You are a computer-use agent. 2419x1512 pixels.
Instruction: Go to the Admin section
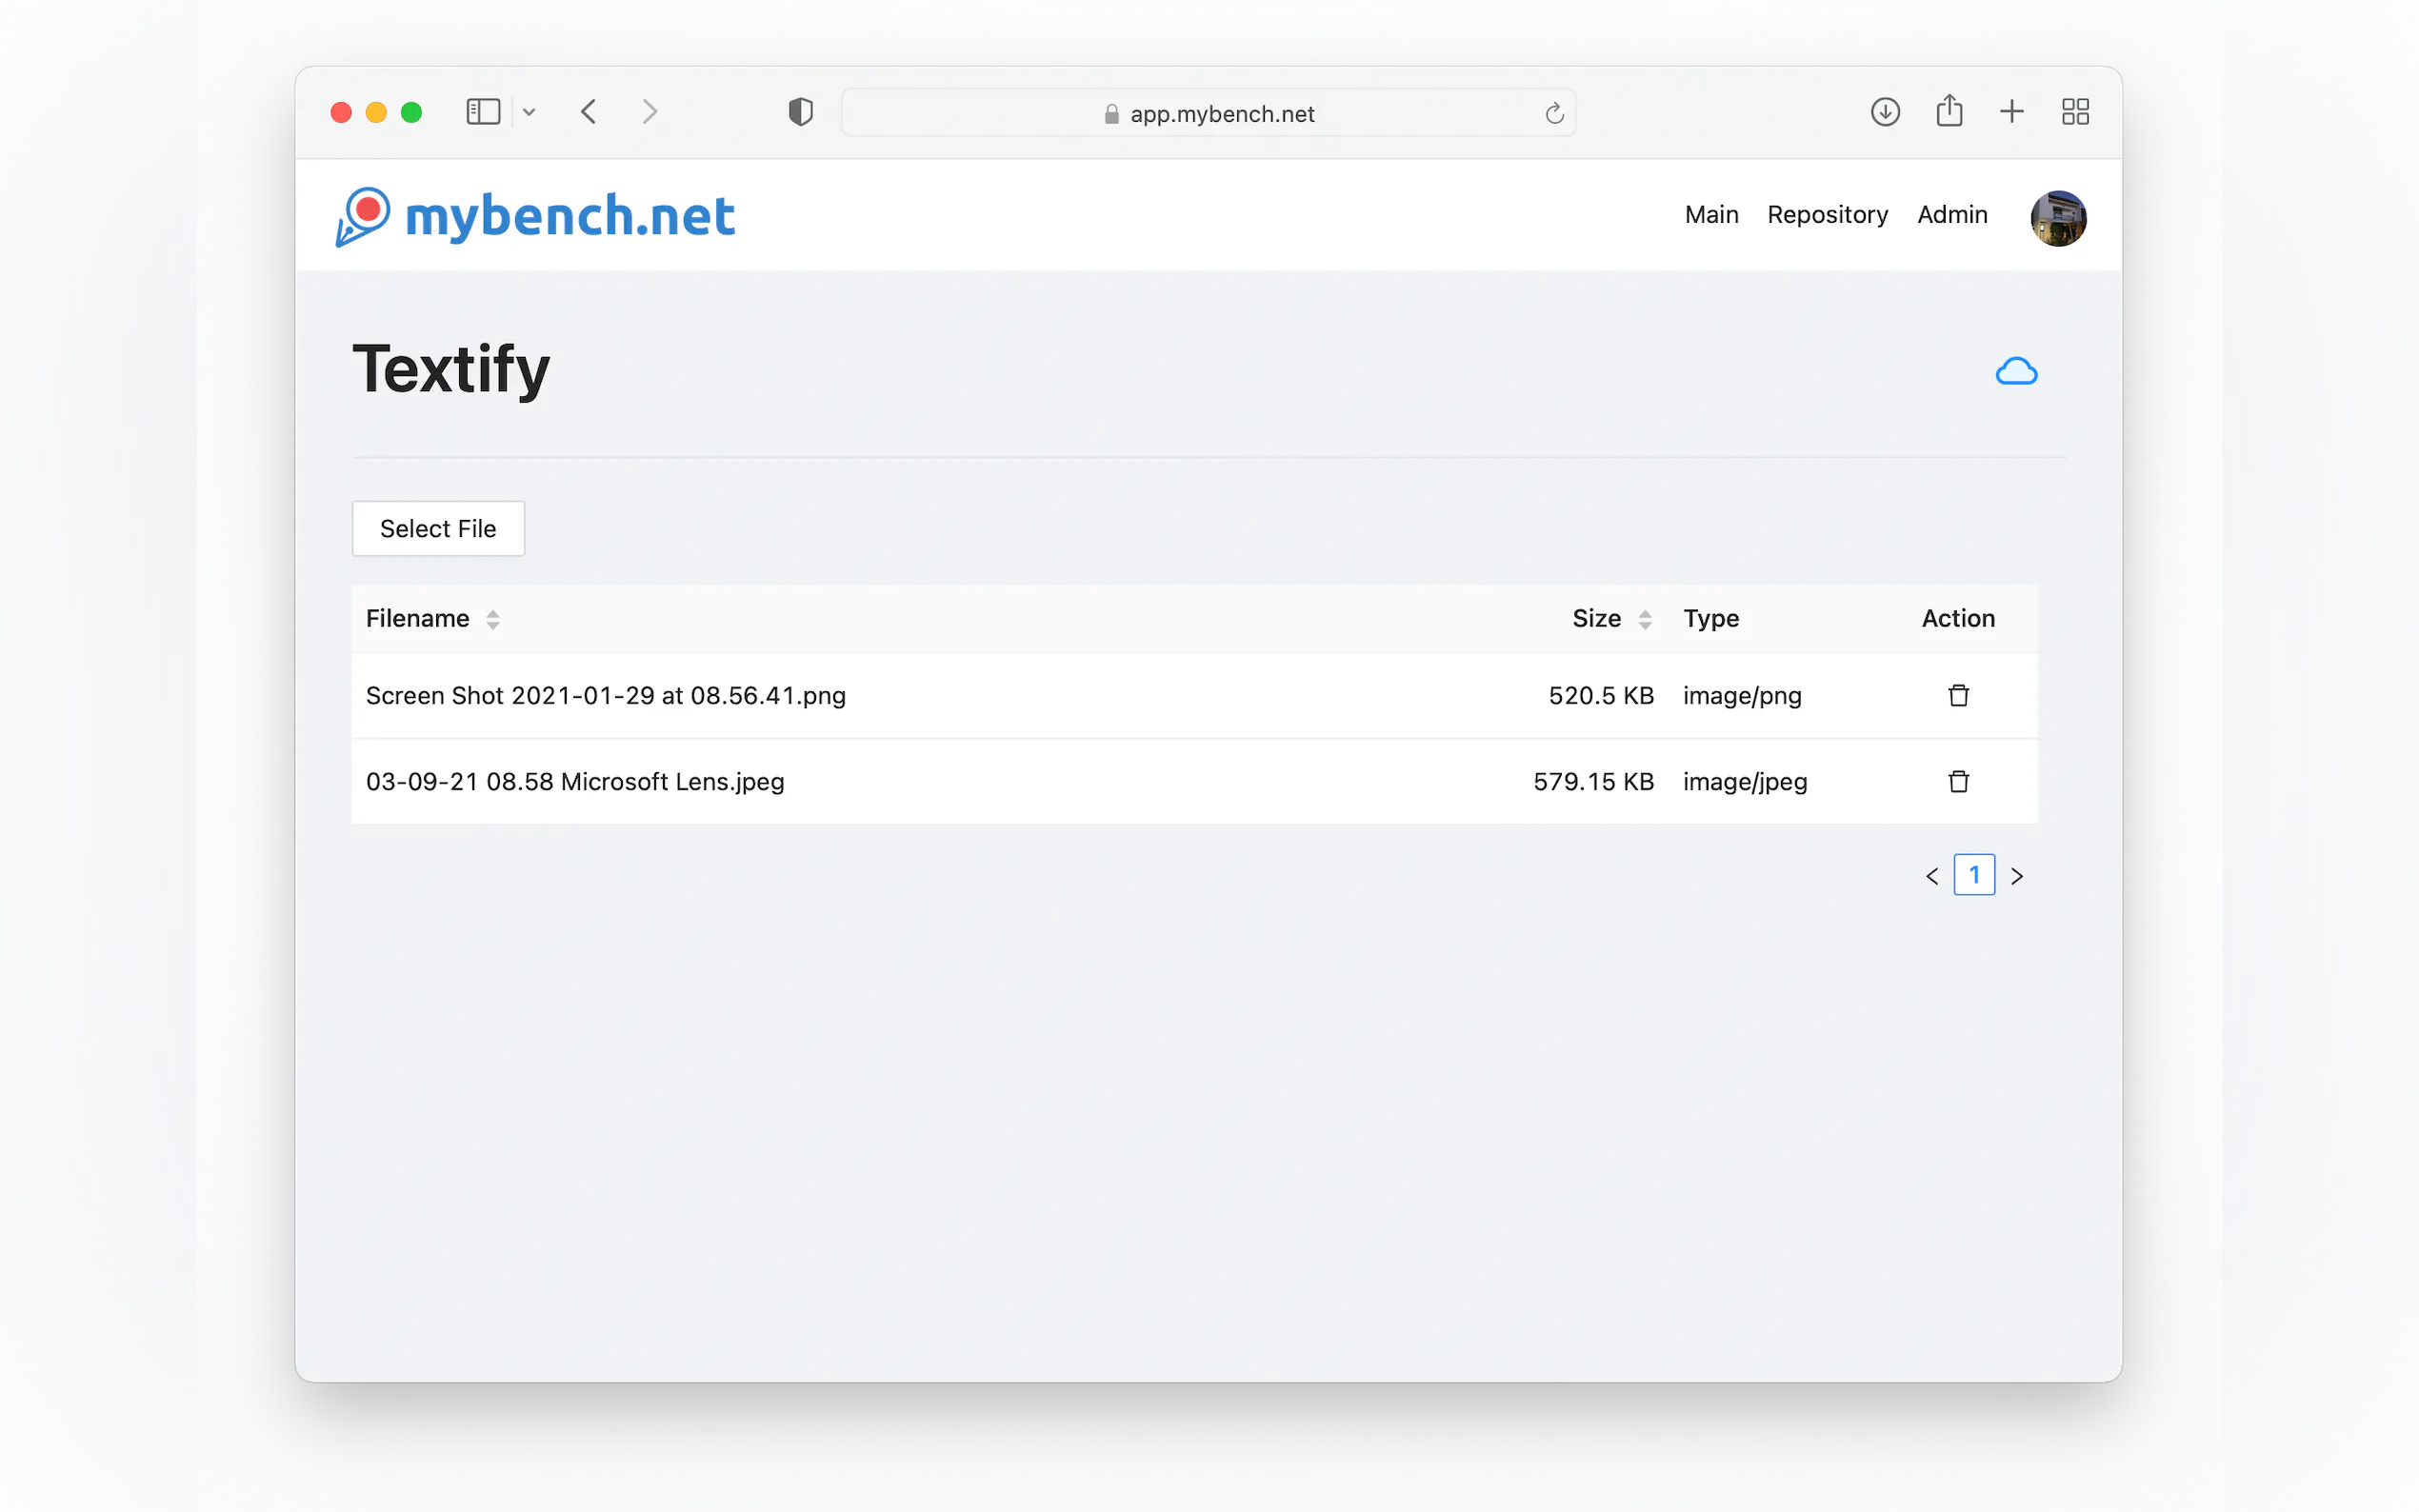point(1951,215)
